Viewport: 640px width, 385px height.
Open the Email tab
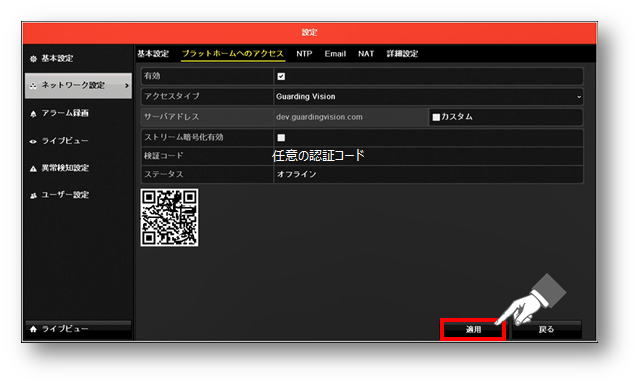pos(335,54)
